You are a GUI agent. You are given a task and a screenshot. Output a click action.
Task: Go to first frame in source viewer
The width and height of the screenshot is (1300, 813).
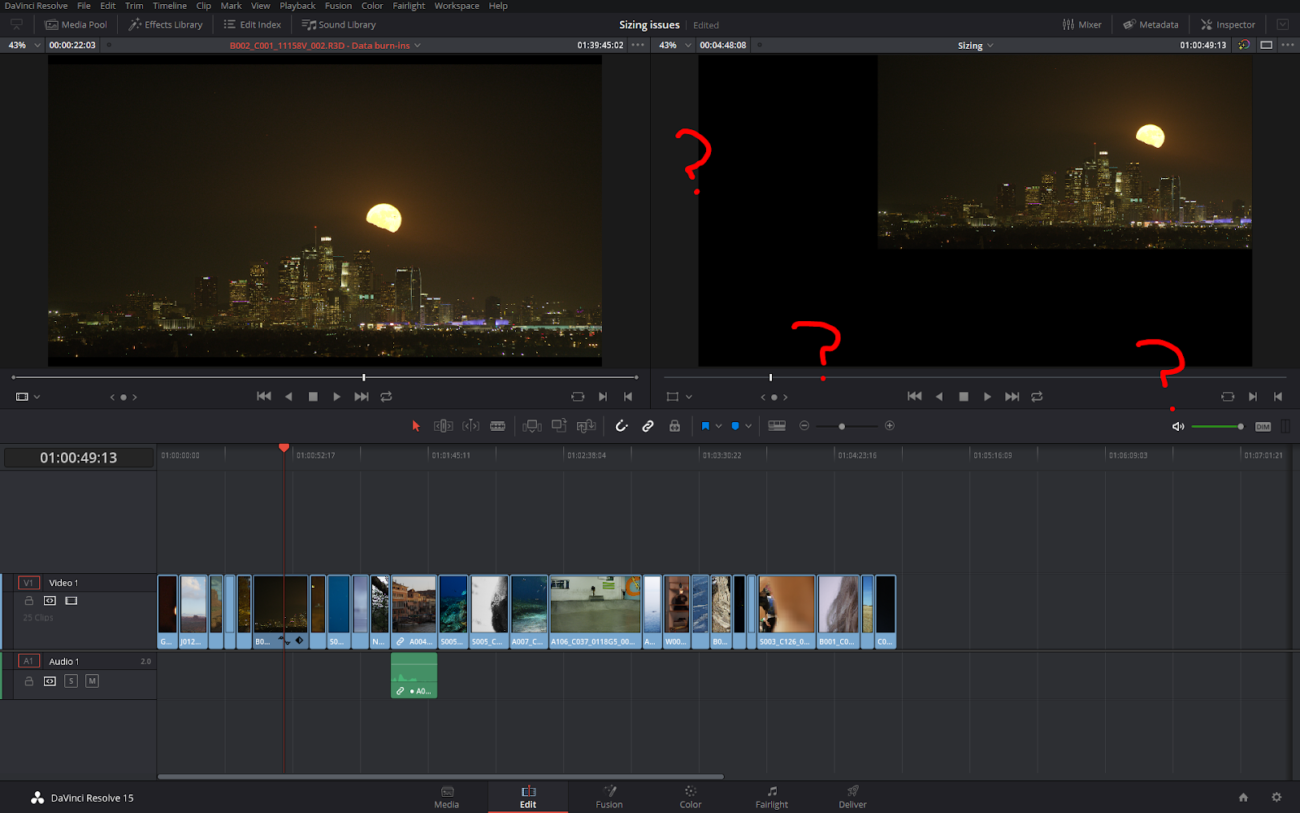click(264, 397)
